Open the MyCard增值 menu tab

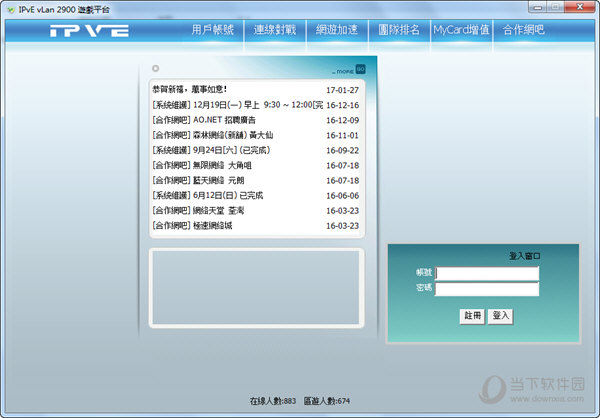pos(461,30)
